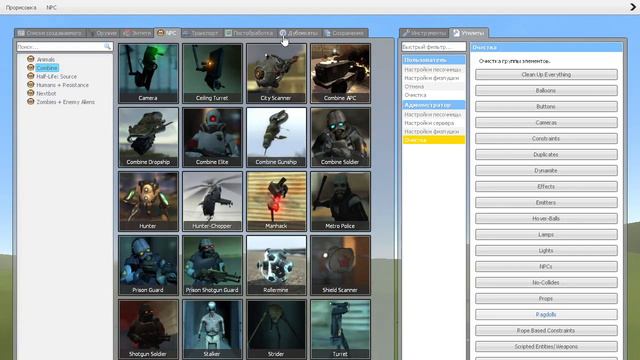Click the Ragdolls cleanup button
This screenshot has height=360, width=640.
coord(546,315)
